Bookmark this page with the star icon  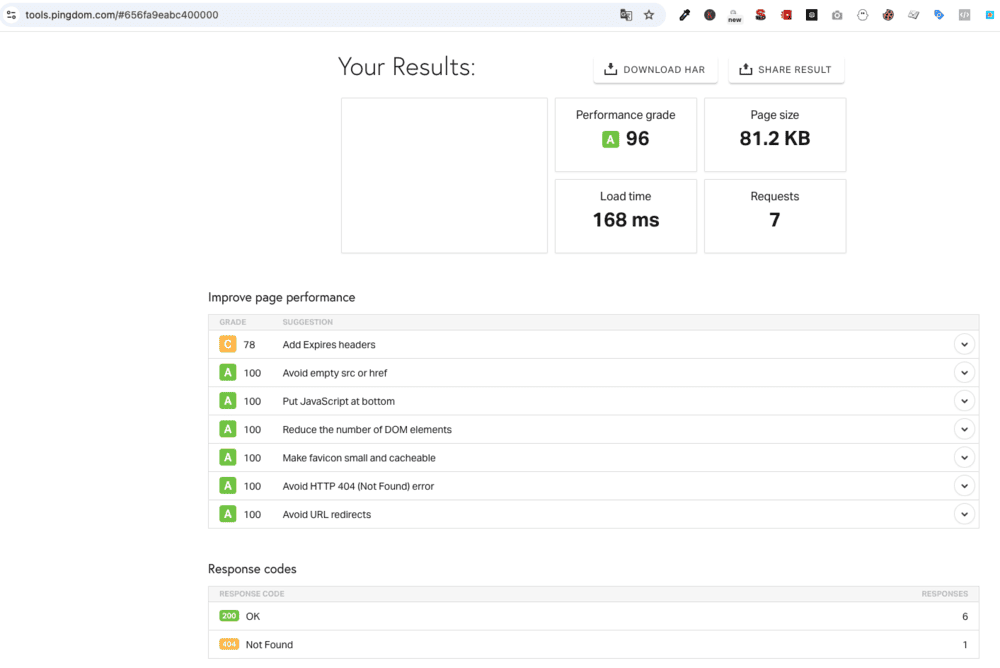point(649,15)
